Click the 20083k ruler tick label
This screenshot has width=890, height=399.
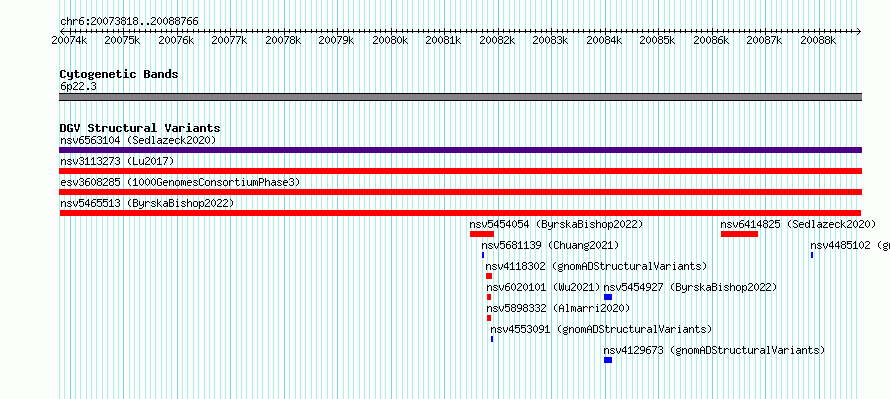(x=551, y=41)
